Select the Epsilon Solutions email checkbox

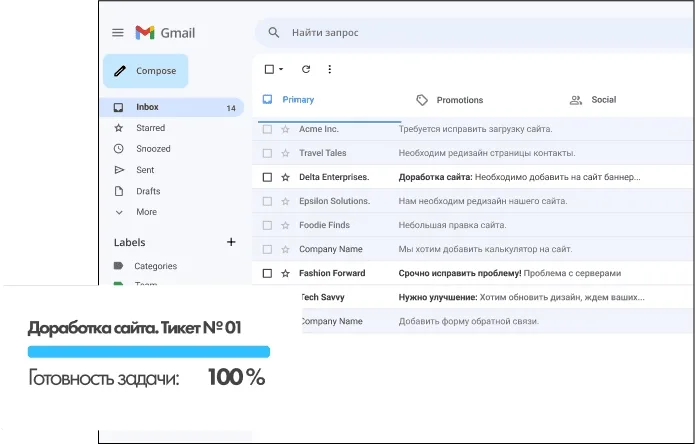click(267, 201)
